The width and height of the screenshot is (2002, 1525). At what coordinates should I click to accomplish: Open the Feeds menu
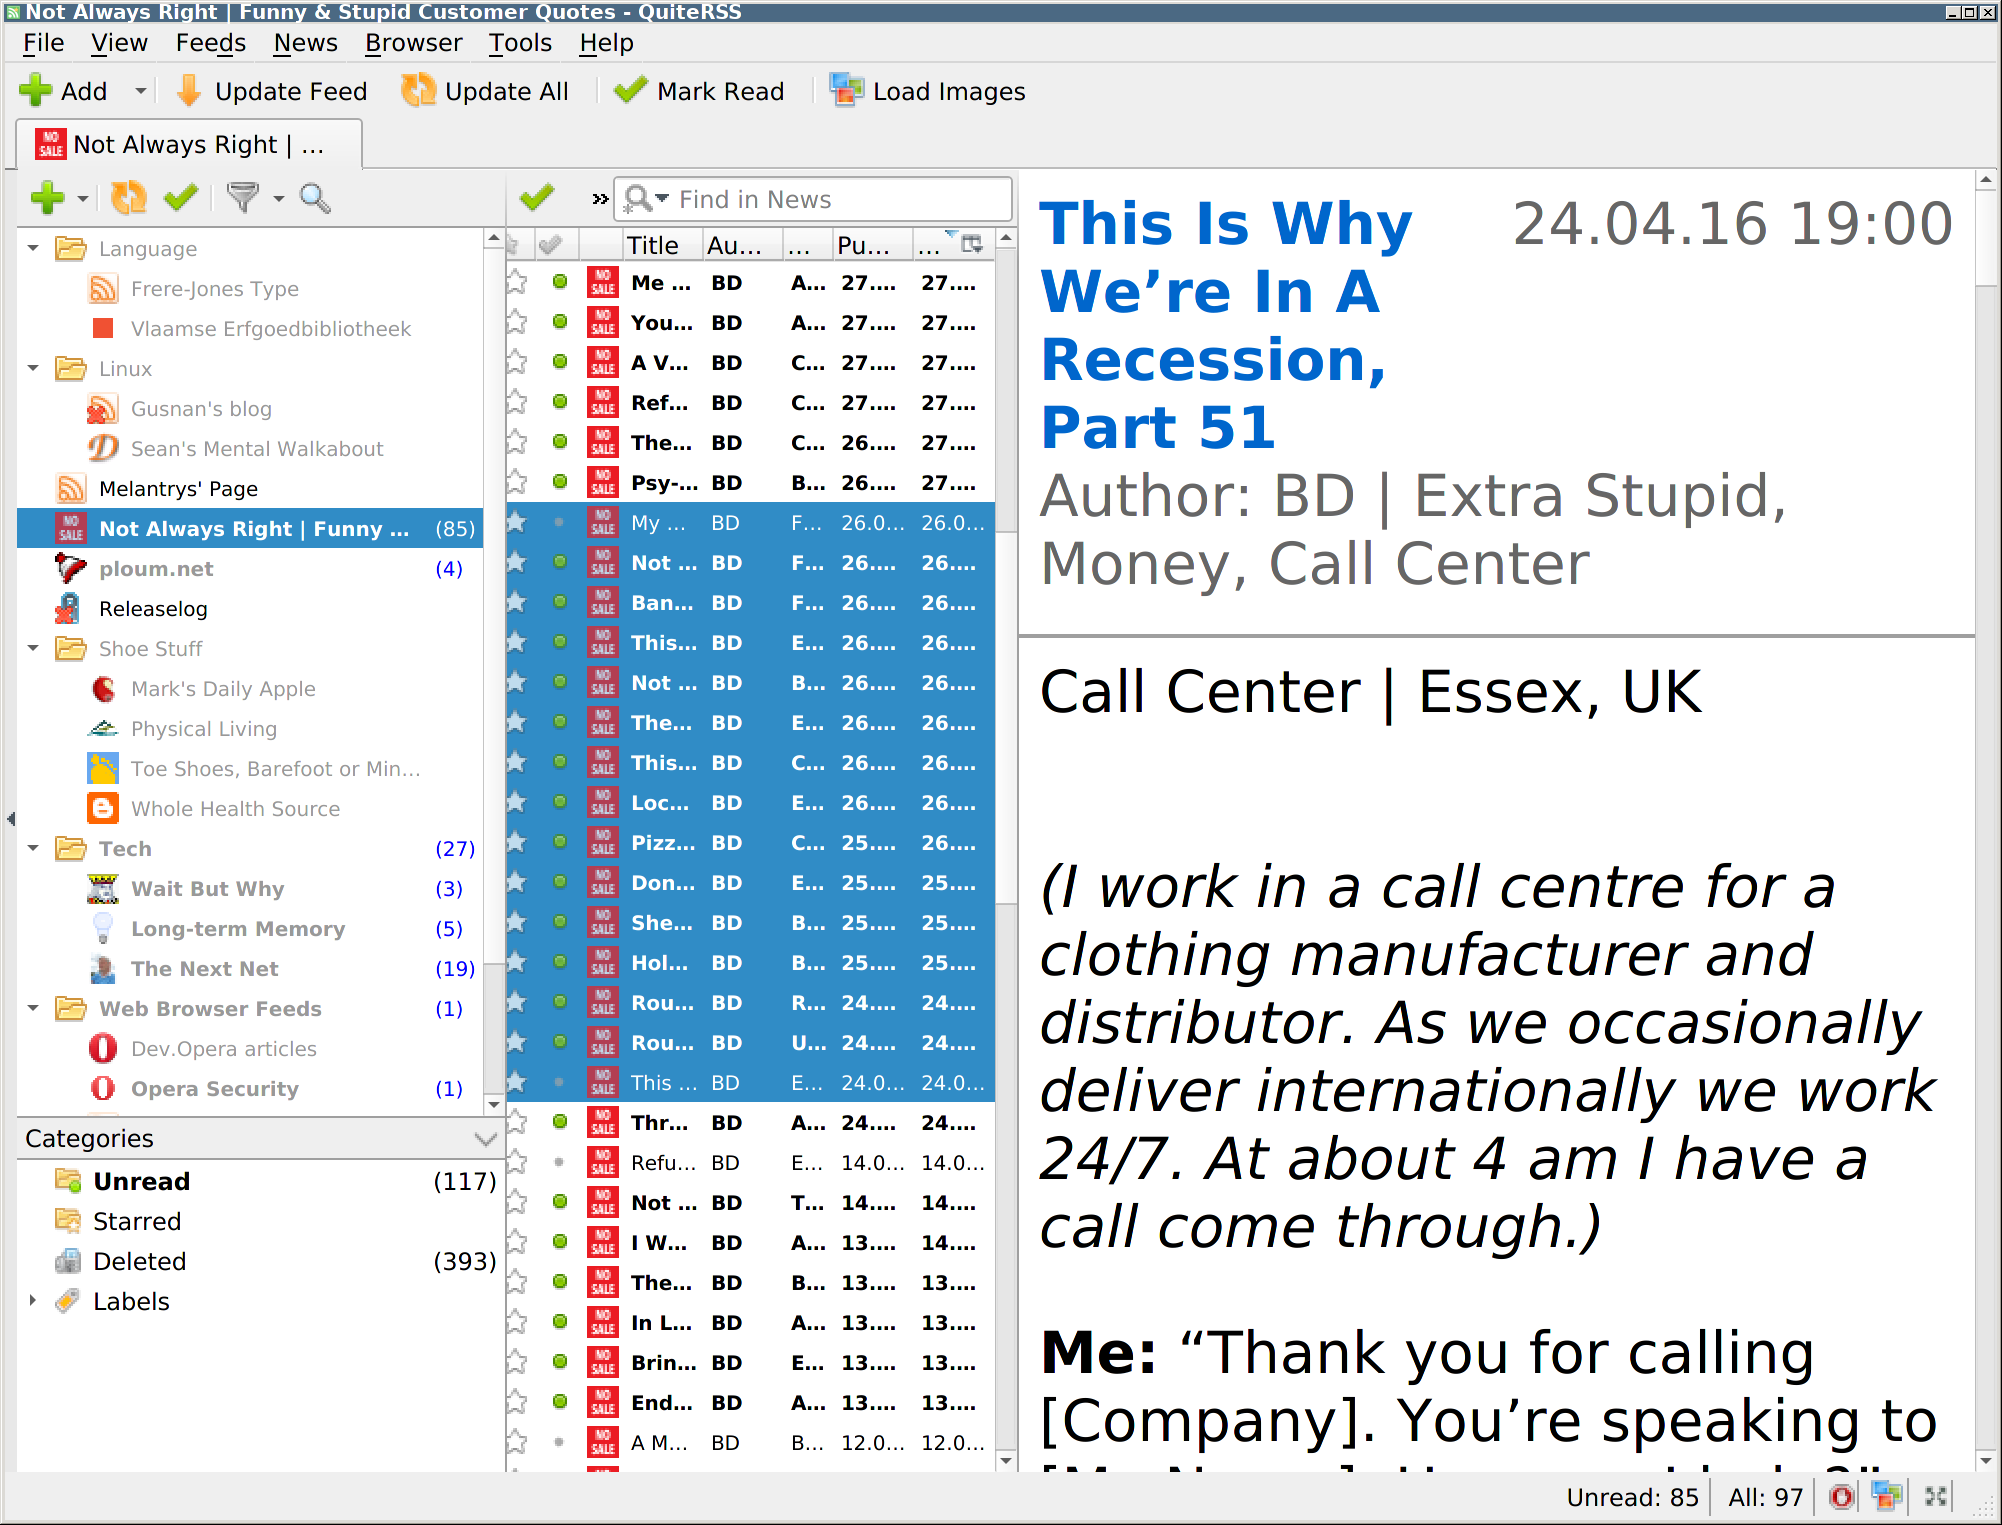[x=210, y=43]
